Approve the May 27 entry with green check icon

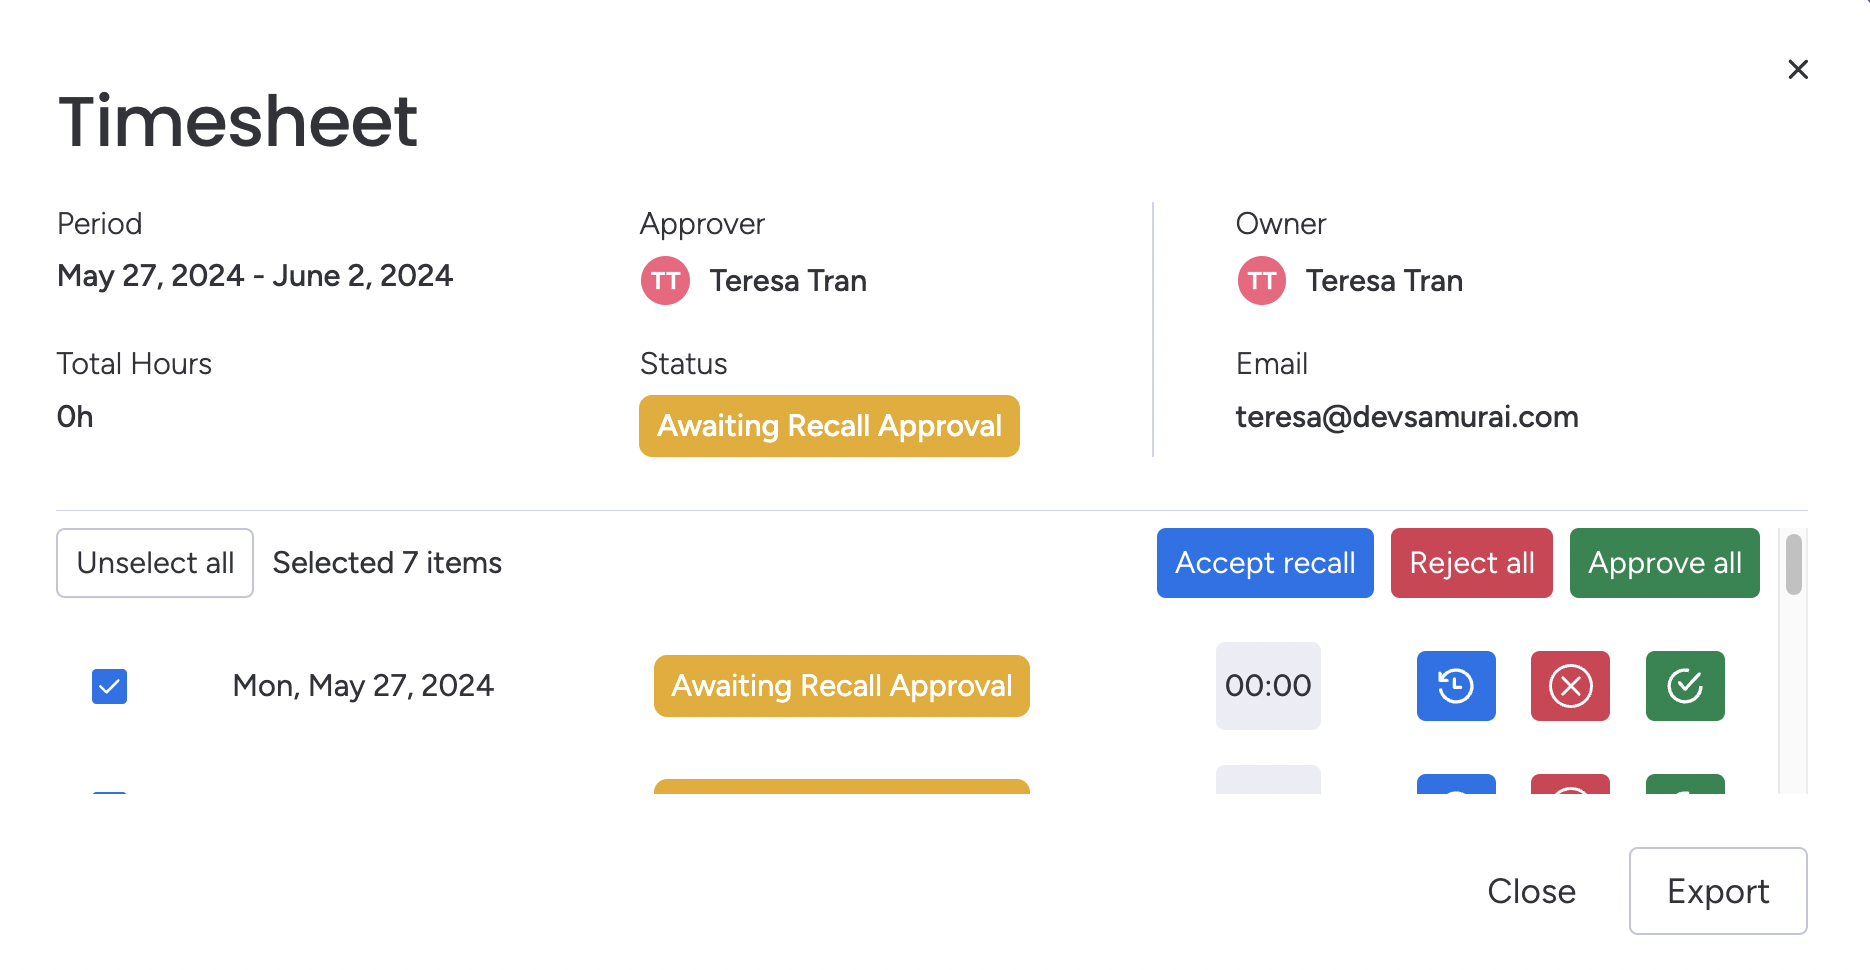1685,686
